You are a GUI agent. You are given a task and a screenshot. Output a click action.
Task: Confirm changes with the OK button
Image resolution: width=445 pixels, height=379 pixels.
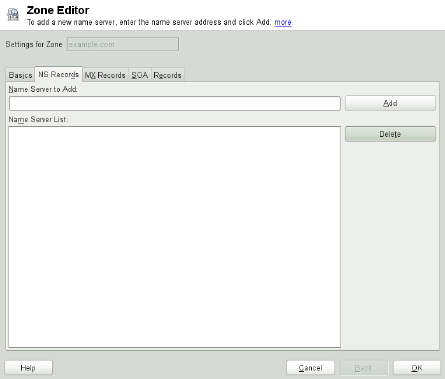(417, 368)
